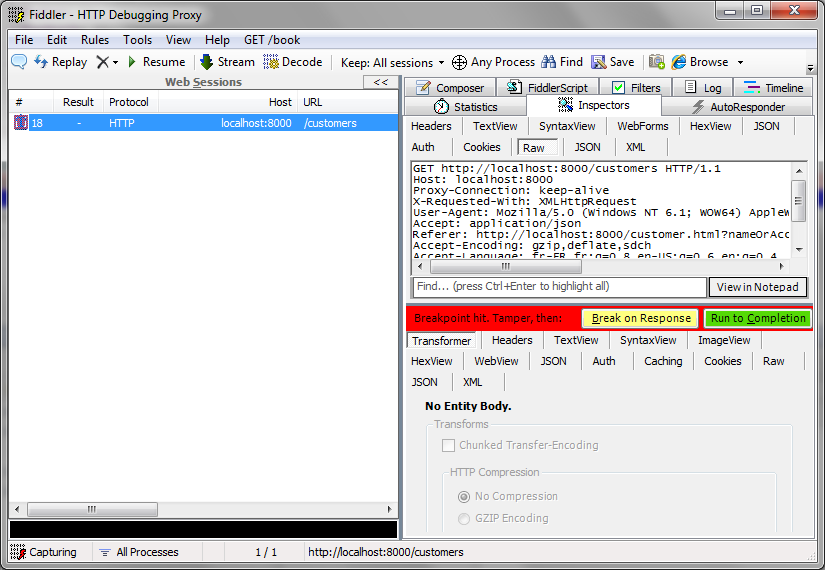
Task: Click the GET /book menu item
Action: (272, 39)
